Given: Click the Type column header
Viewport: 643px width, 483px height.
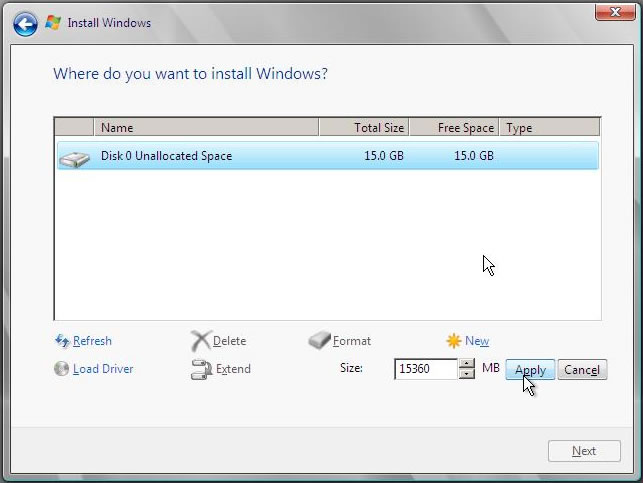Looking at the screenshot, I should [549, 128].
